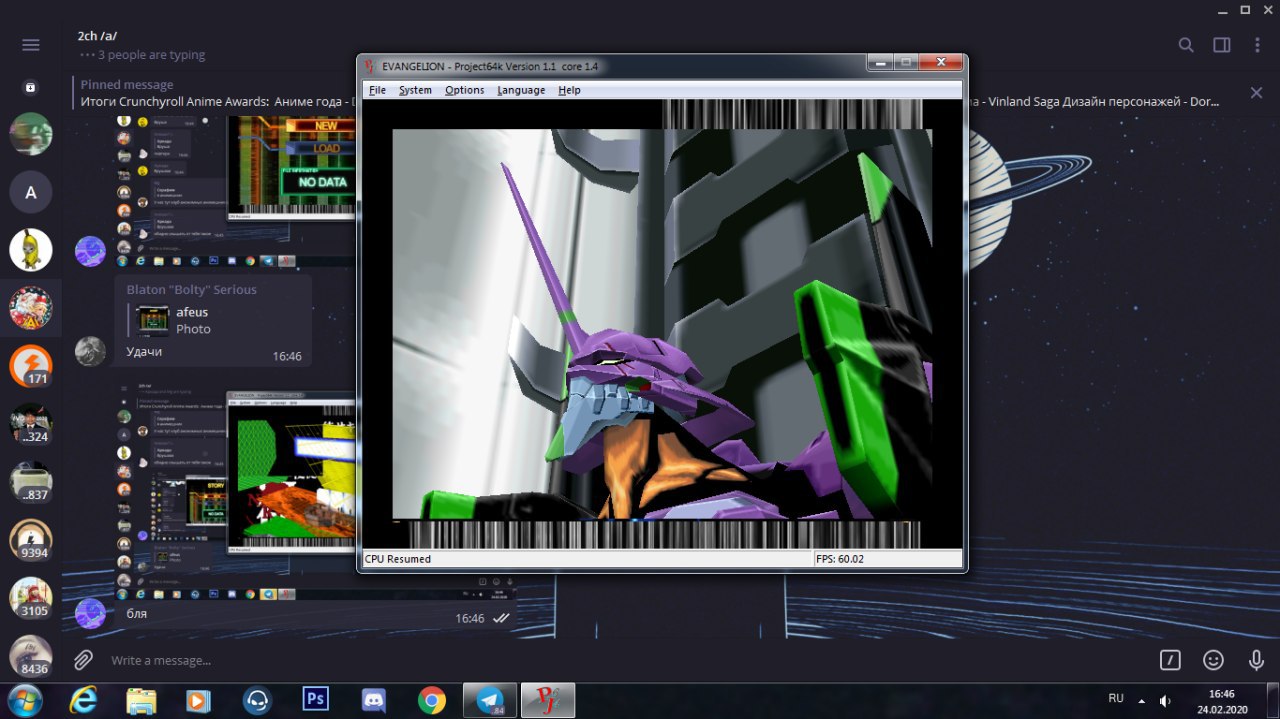The image size is (1280, 719).
Task: Open the chat showing ..837 unread badge
Action: click(x=31, y=482)
